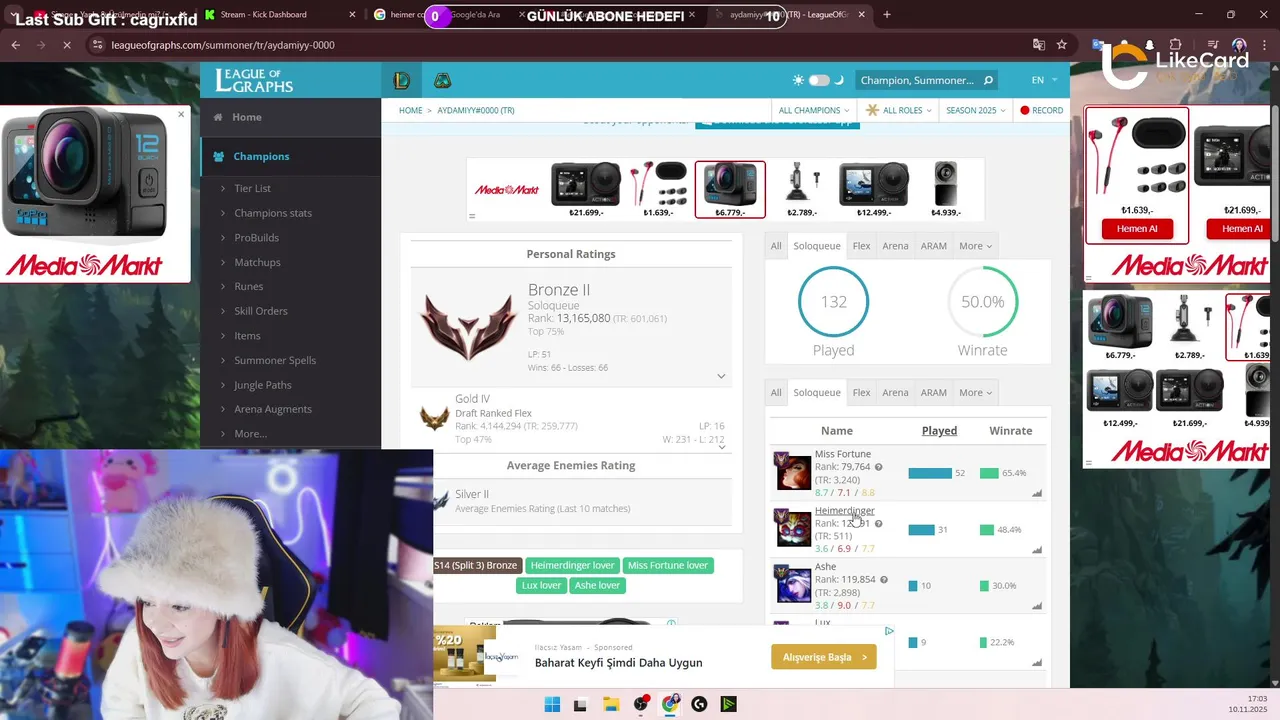Click the 50.0% winrate circle gauge

tap(982, 301)
